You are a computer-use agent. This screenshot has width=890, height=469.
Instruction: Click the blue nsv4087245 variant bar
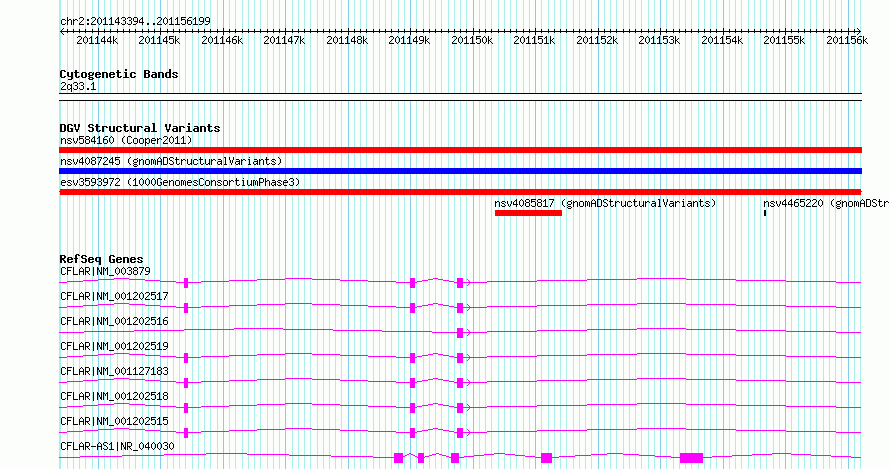click(x=460, y=171)
